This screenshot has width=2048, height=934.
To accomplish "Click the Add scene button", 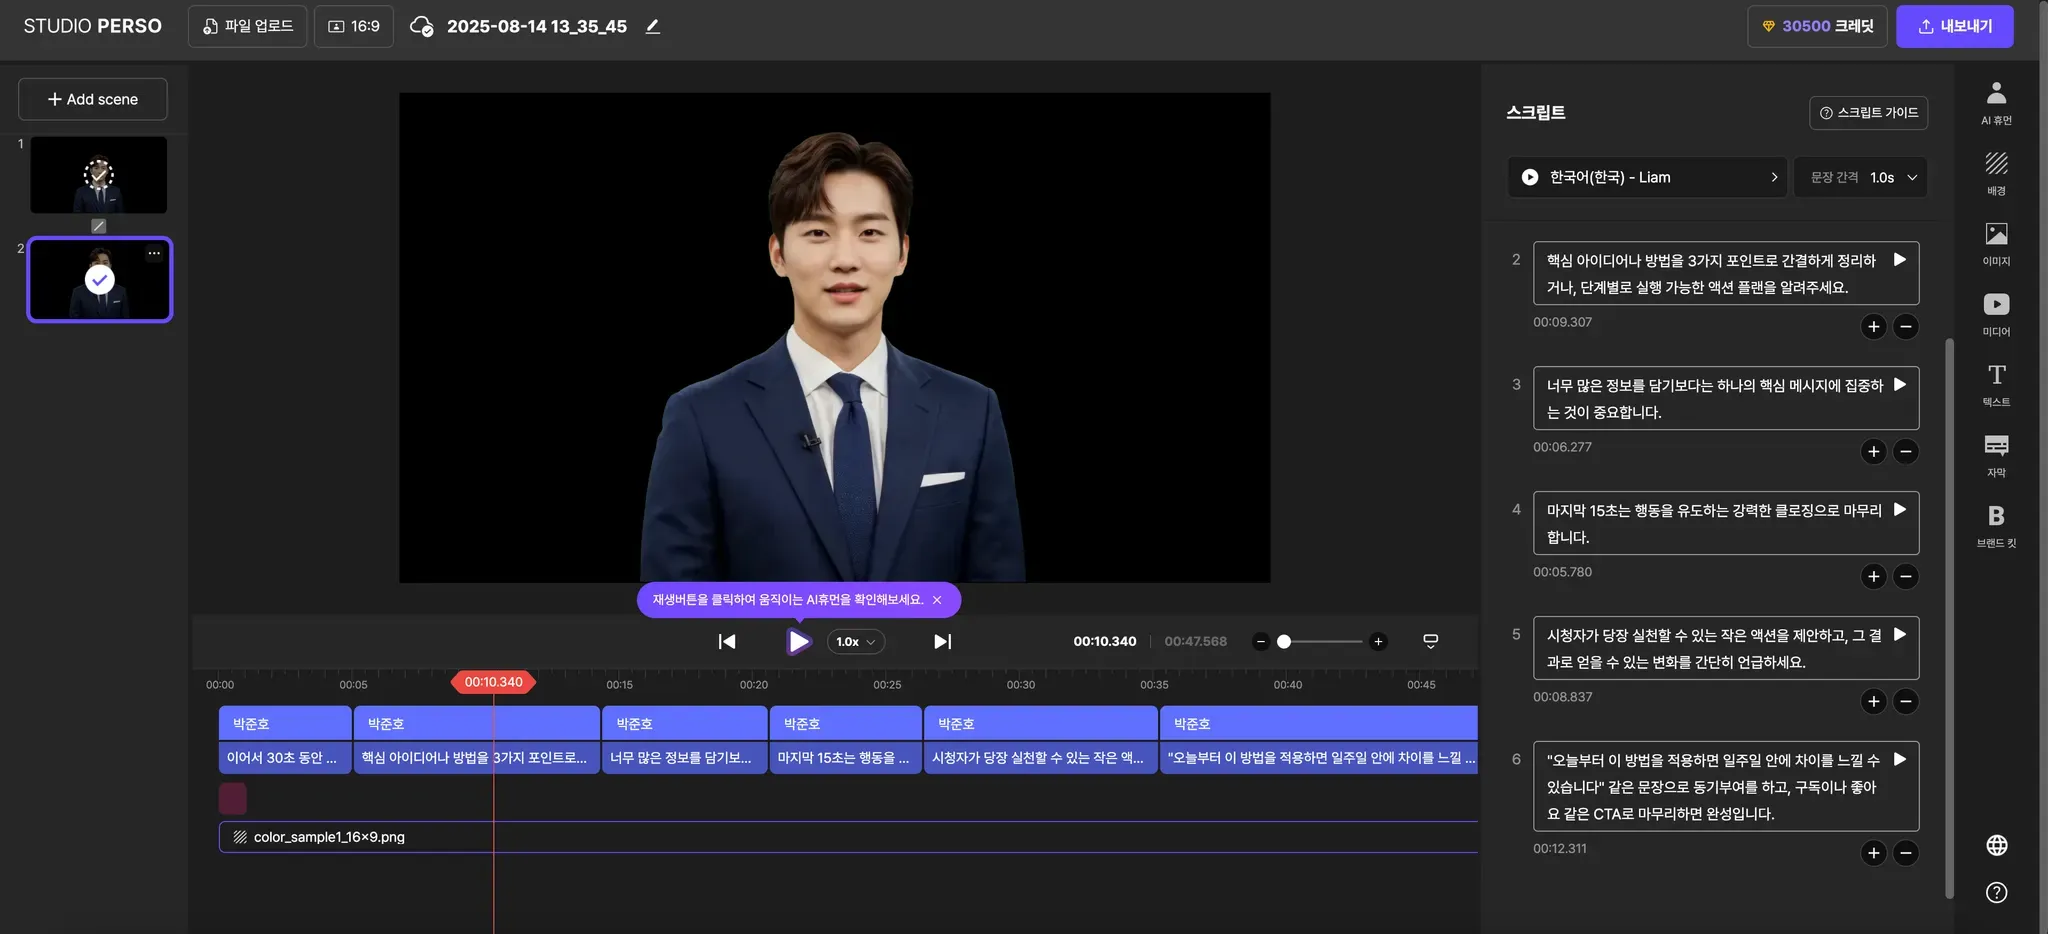I will click(93, 99).
